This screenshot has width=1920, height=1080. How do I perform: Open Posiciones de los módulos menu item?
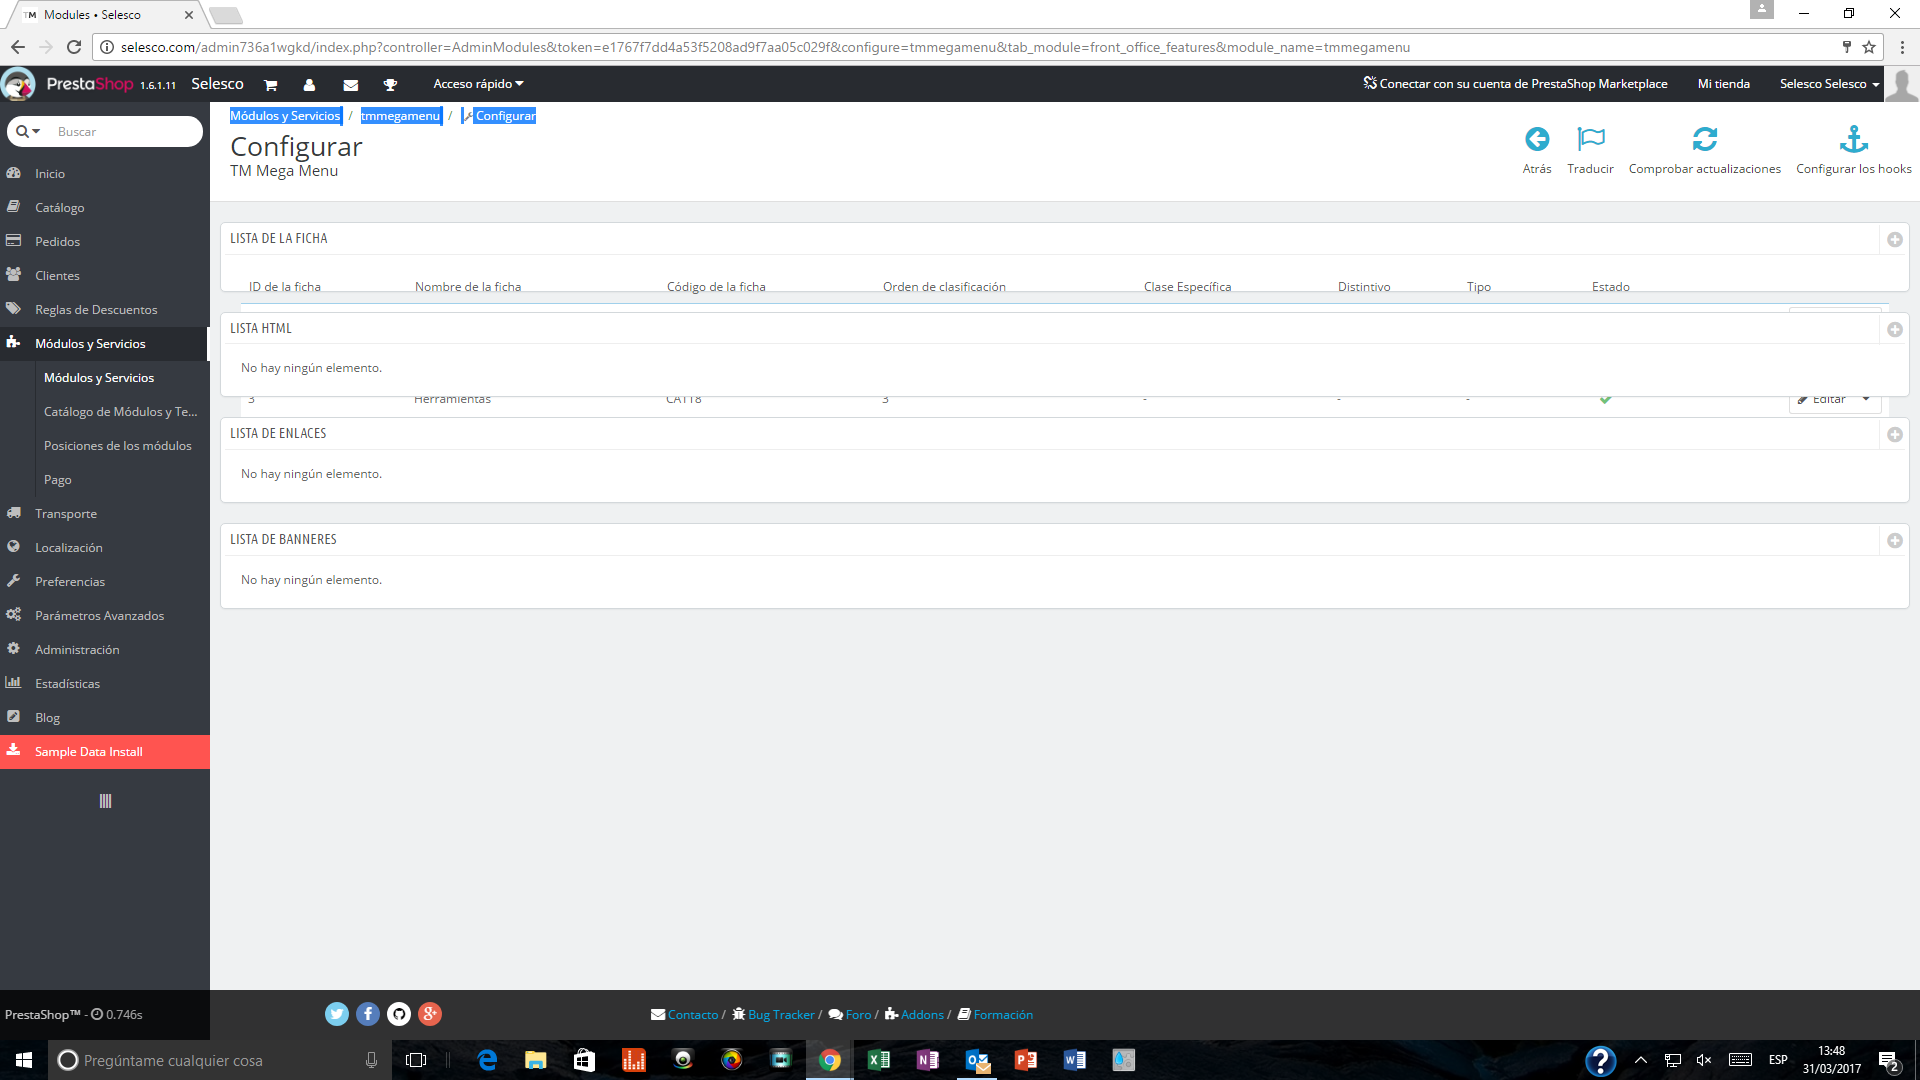[x=117, y=446]
